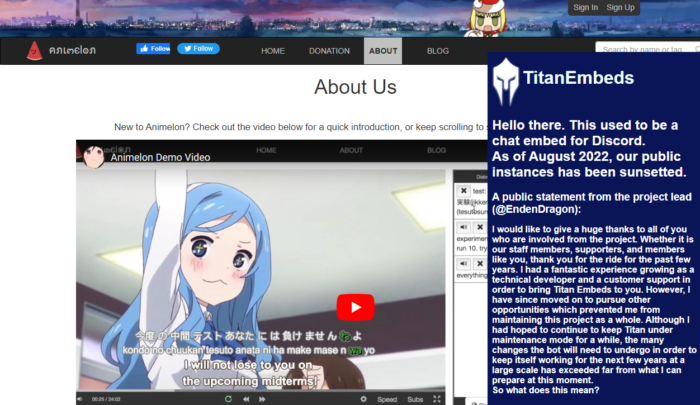700x405 pixels.
Task: Click the X next to the test dialog entry
Action: (463, 191)
